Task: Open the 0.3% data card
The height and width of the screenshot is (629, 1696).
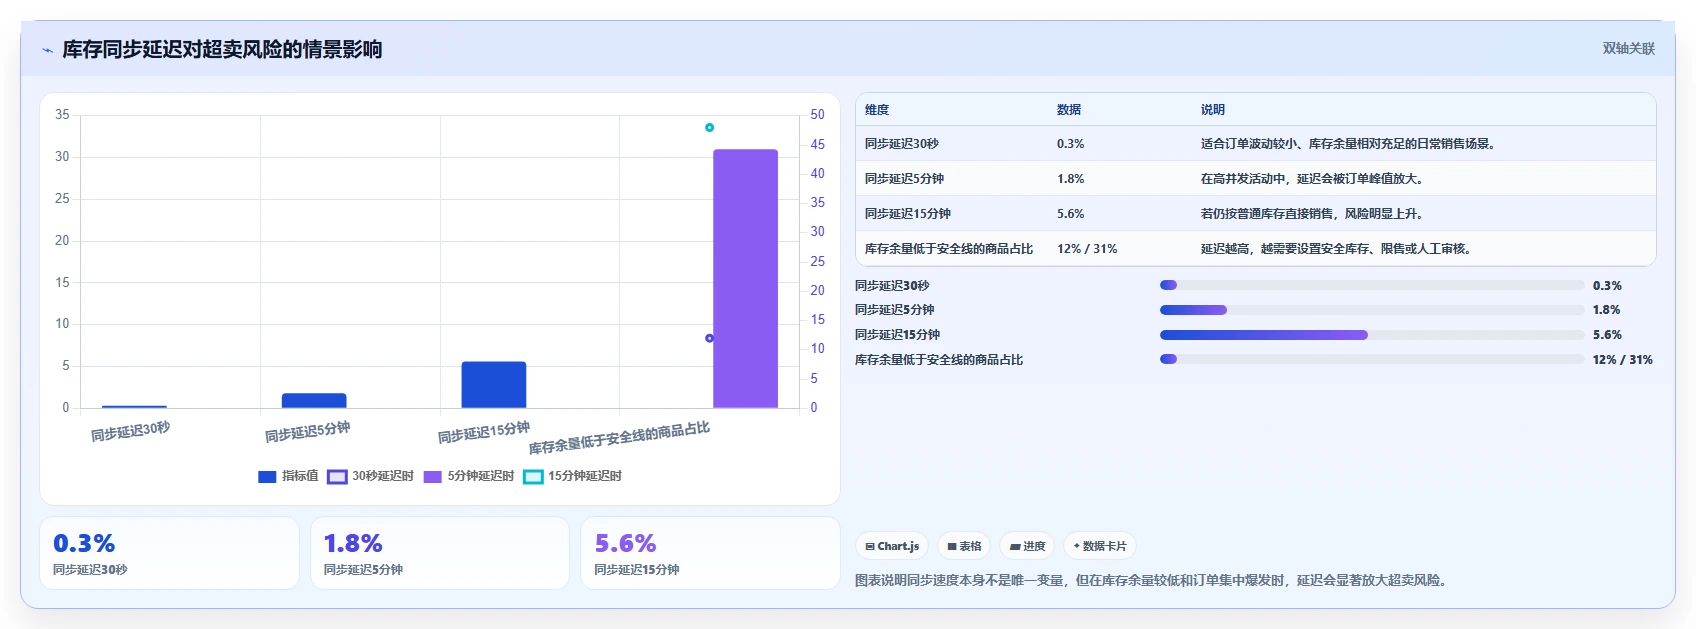Action: [169, 553]
